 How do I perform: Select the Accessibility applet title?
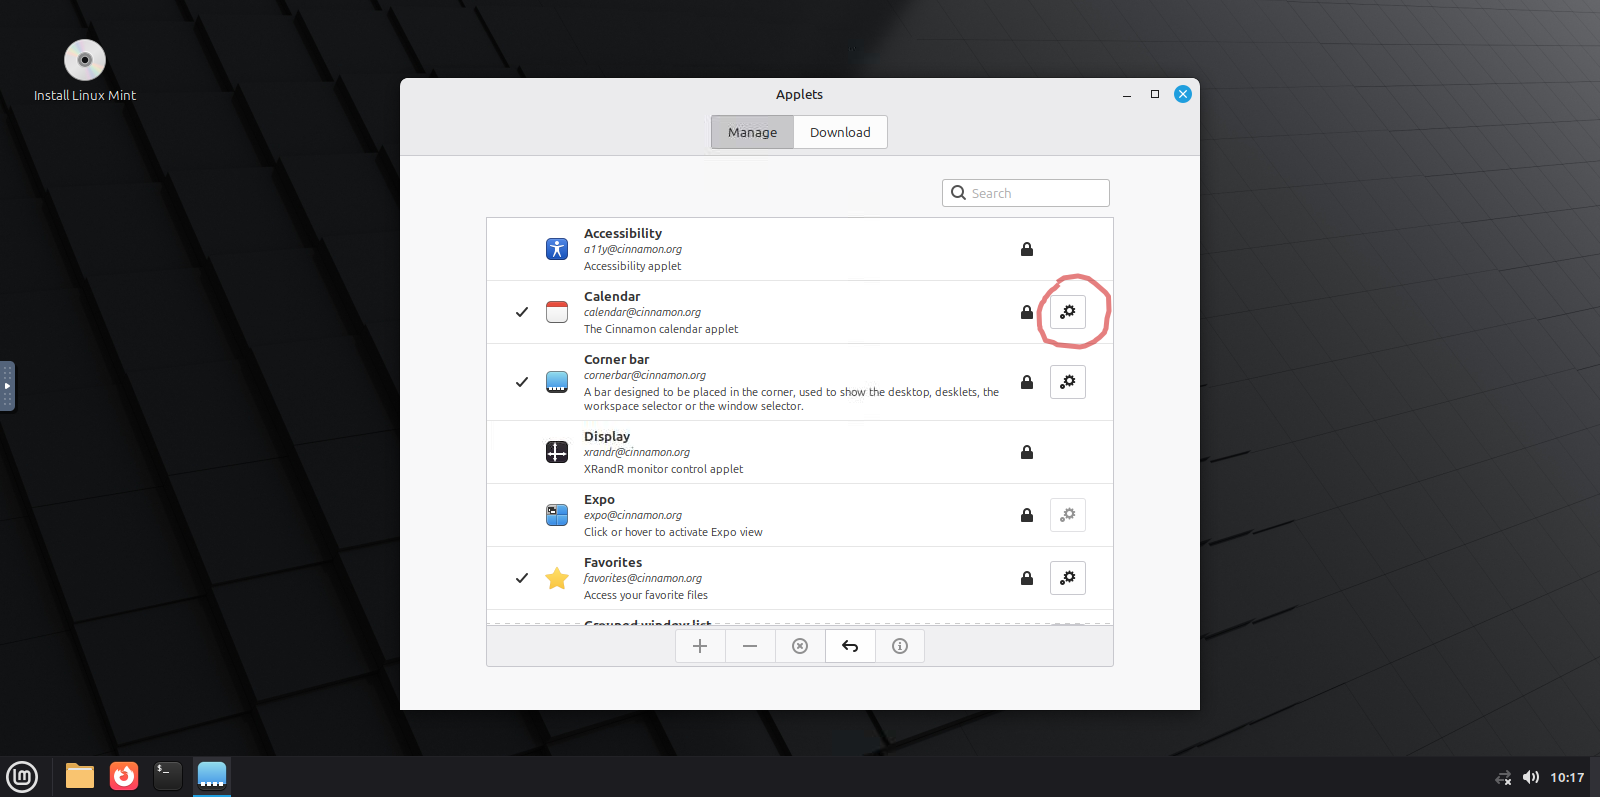coord(623,233)
